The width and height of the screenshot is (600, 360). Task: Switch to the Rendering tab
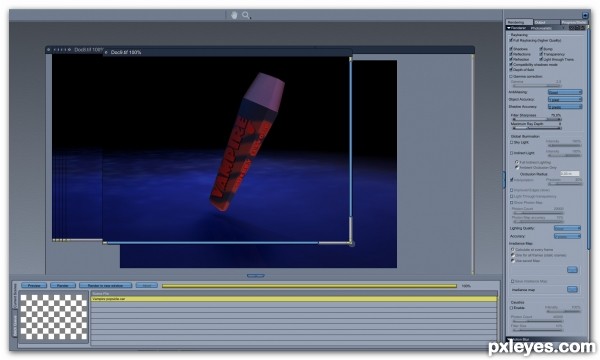pos(519,22)
